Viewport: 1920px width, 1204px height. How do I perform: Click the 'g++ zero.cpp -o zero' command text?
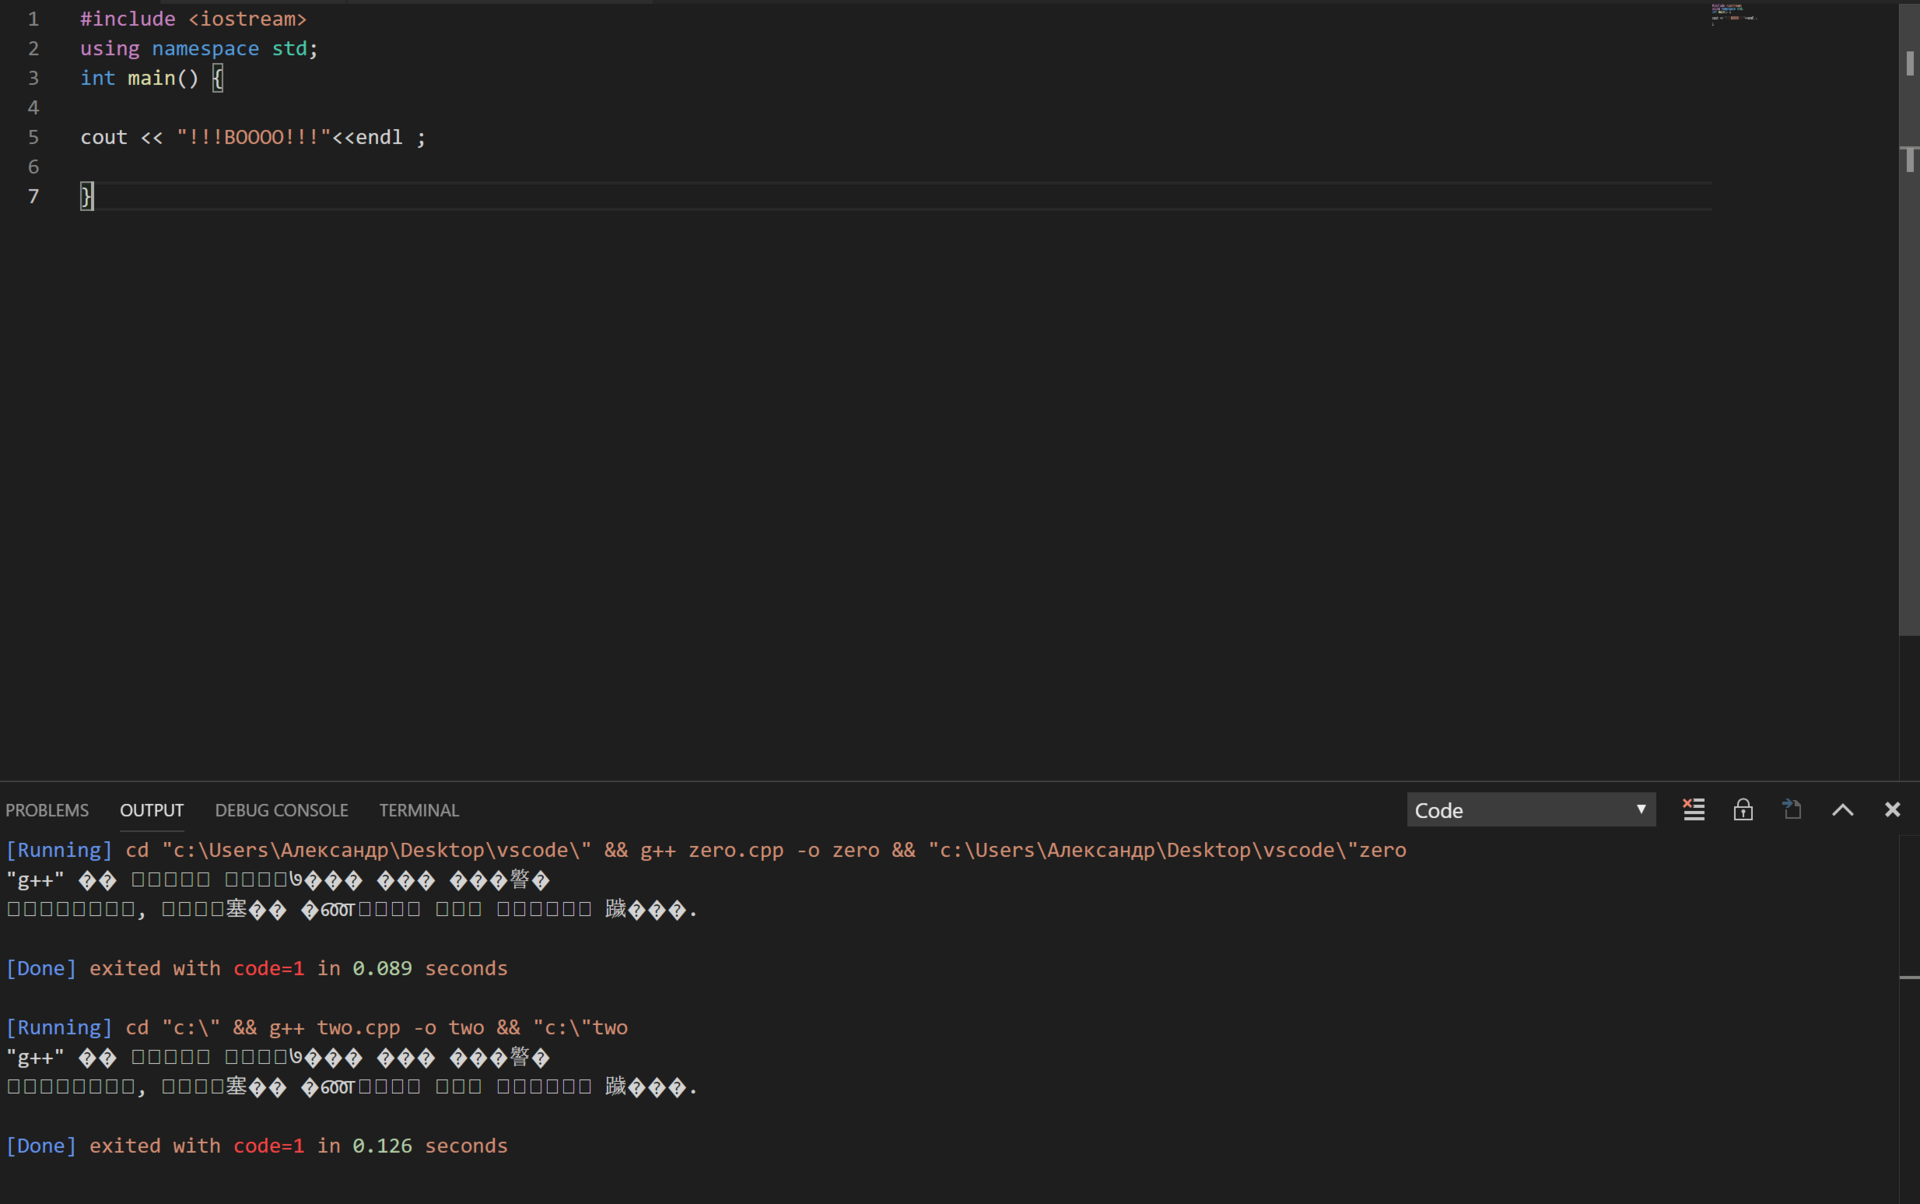pos(760,850)
